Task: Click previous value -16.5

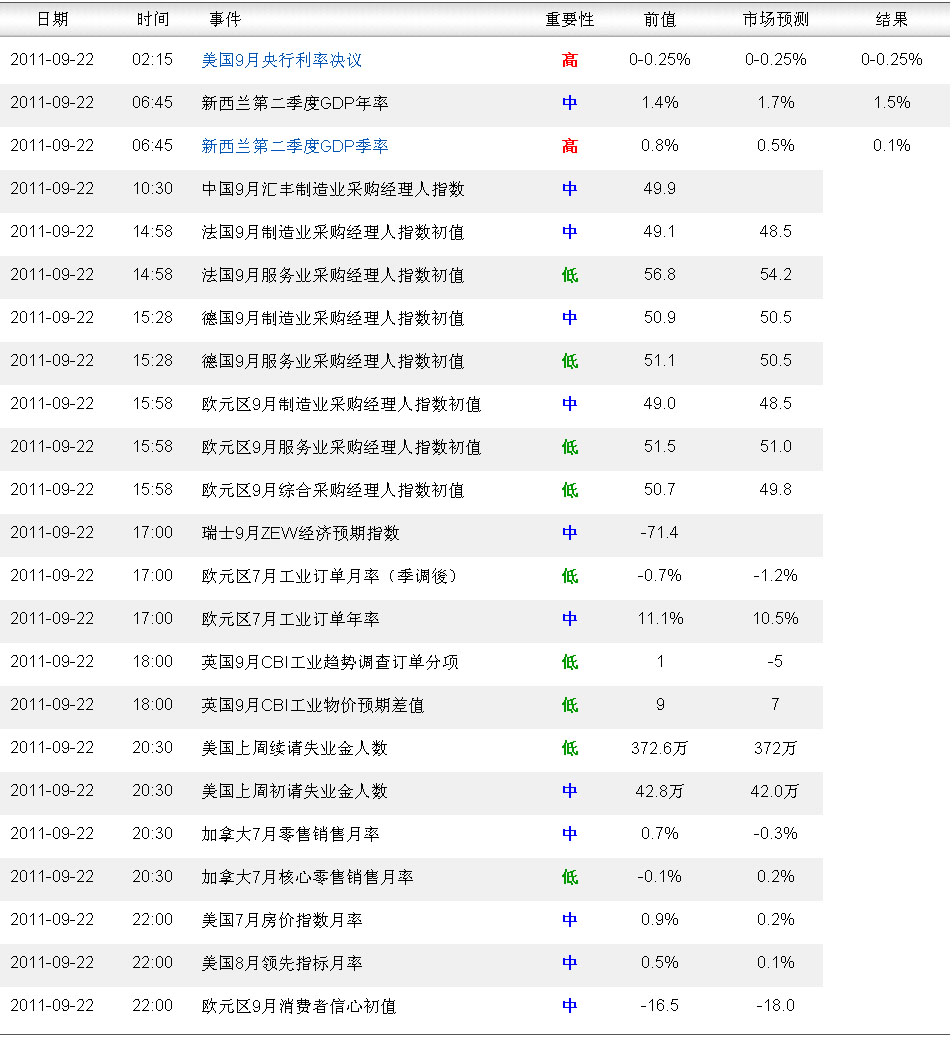Action: pos(660,1005)
